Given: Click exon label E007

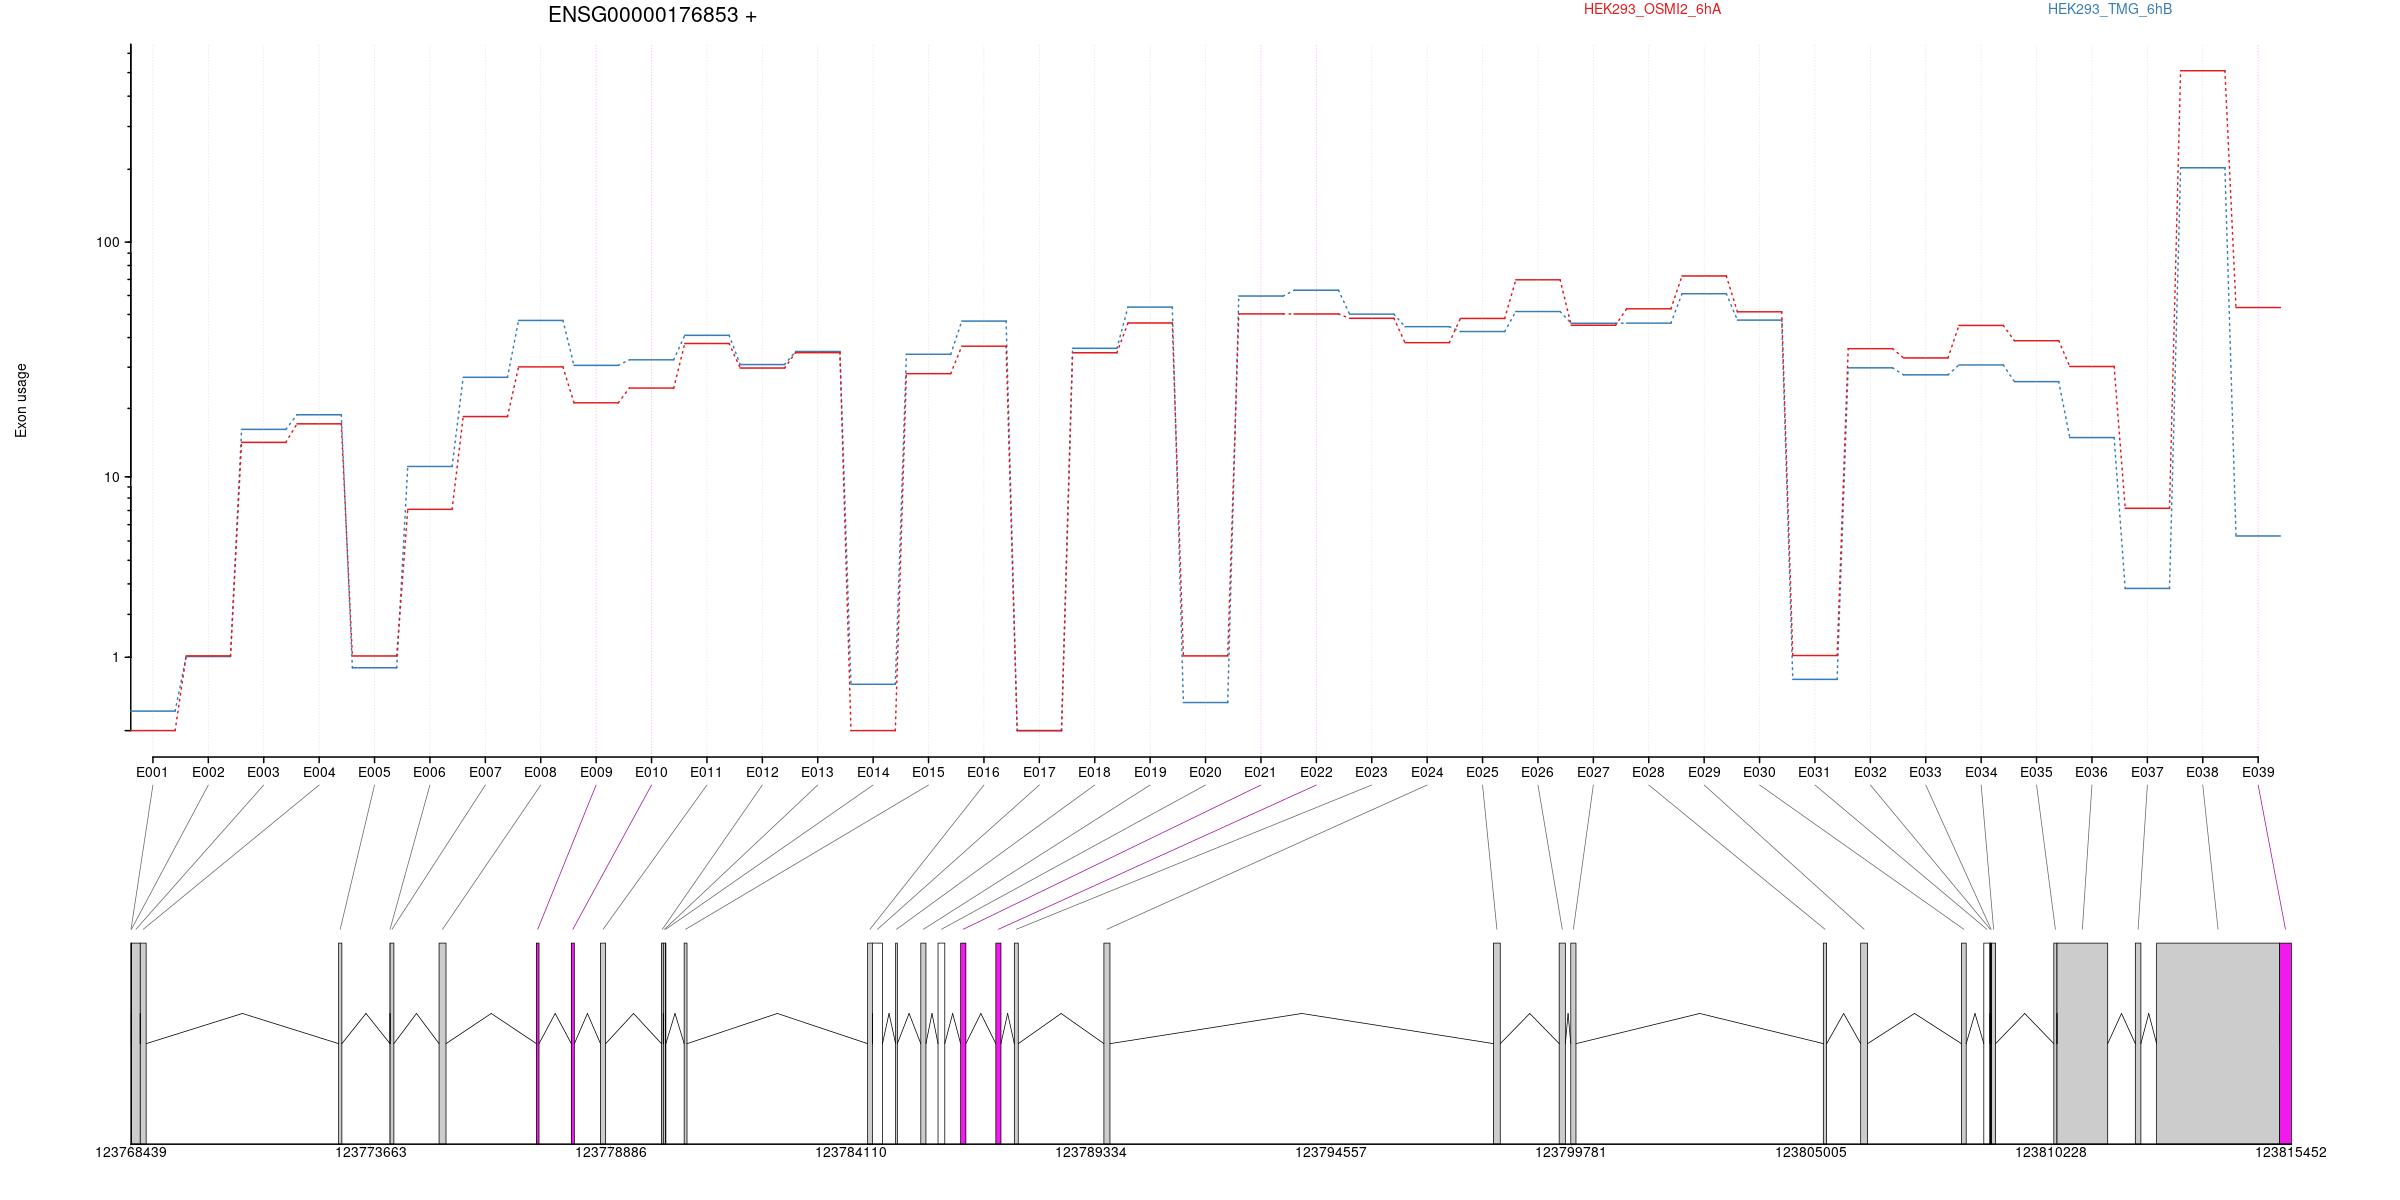Looking at the screenshot, I should click(x=485, y=772).
